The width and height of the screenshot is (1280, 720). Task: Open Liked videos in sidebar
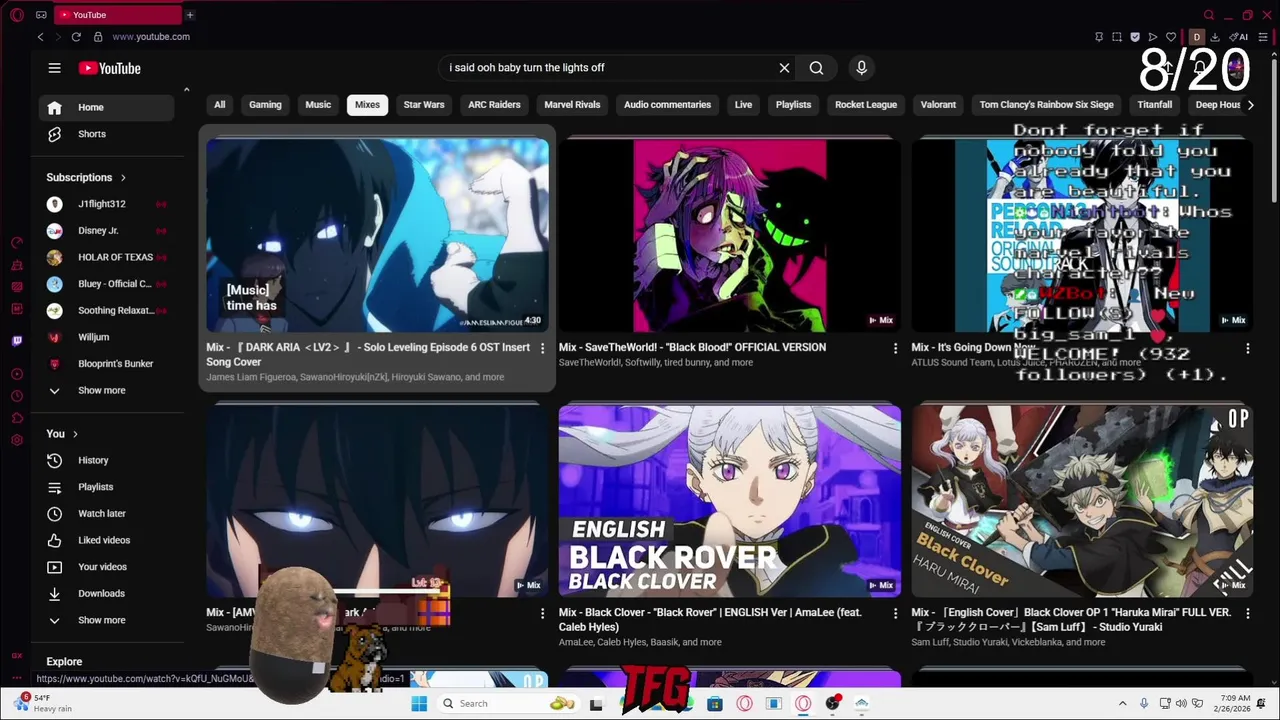coord(107,540)
